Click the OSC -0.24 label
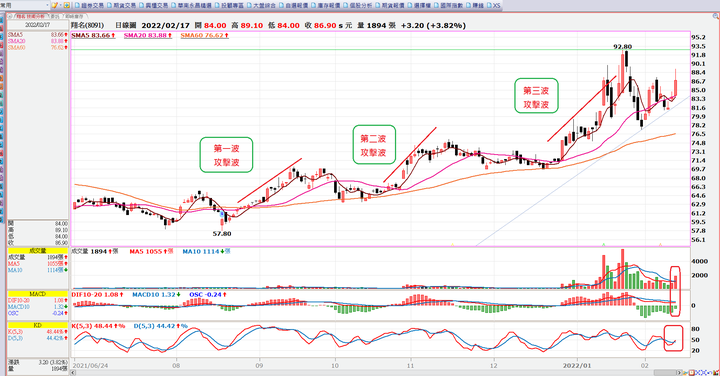The height and width of the screenshot is (376, 720). (x=208, y=294)
